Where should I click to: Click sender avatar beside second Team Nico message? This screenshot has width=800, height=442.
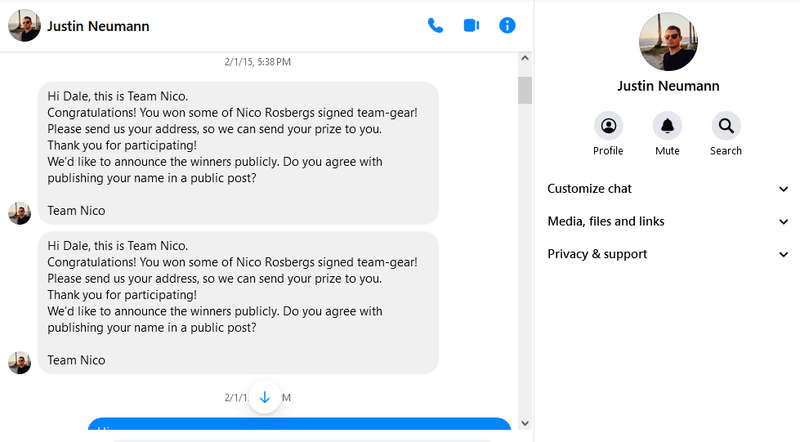pos(19,363)
